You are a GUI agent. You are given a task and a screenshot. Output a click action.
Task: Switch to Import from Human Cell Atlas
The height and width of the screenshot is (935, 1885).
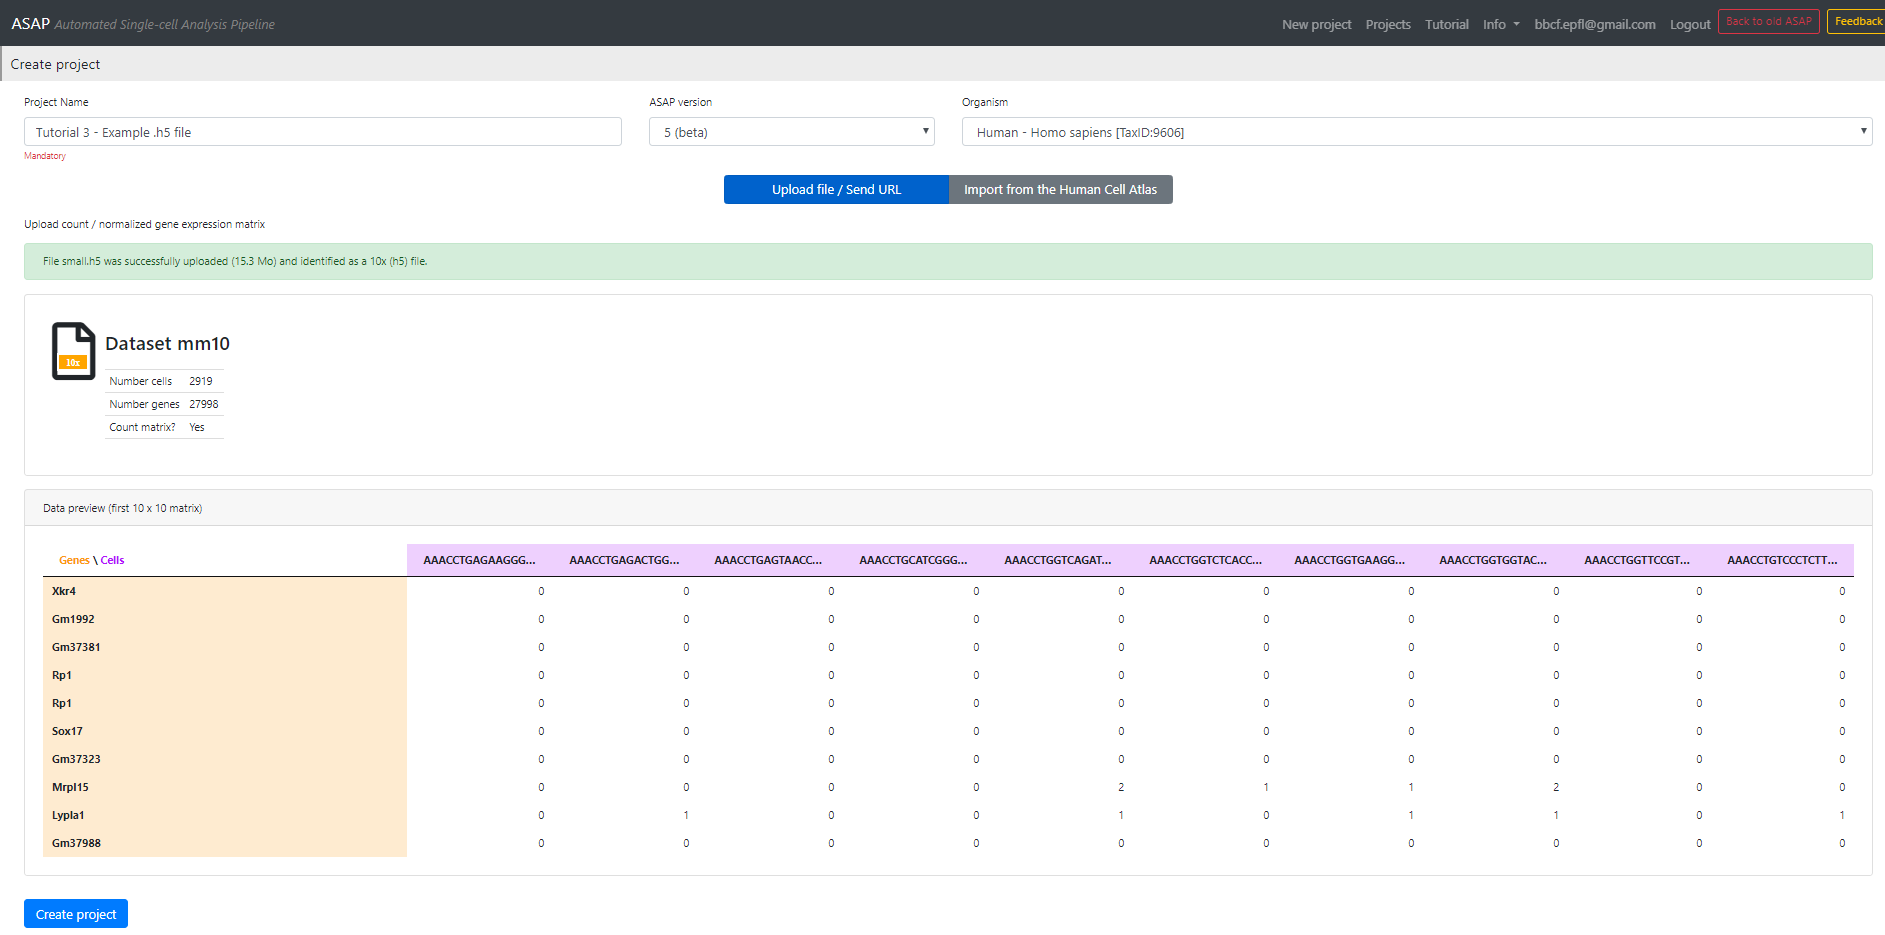[x=1060, y=190]
